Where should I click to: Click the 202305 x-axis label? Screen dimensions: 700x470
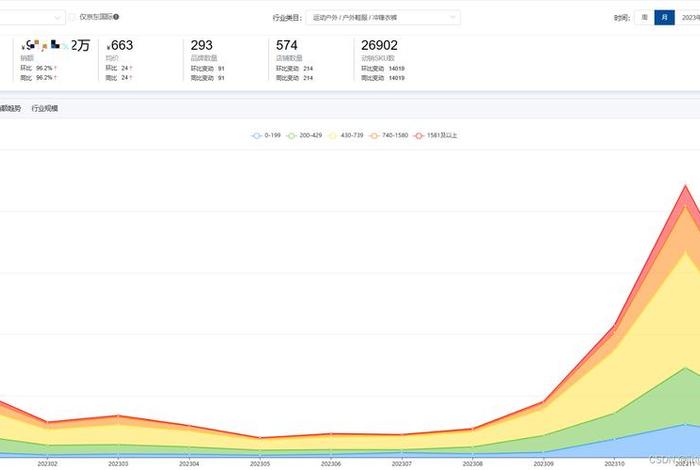point(260,463)
